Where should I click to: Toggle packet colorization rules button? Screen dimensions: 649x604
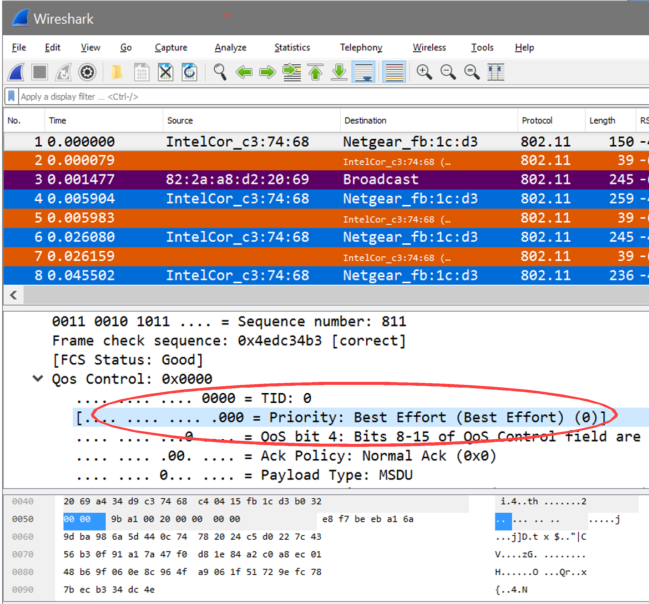[x=394, y=72]
